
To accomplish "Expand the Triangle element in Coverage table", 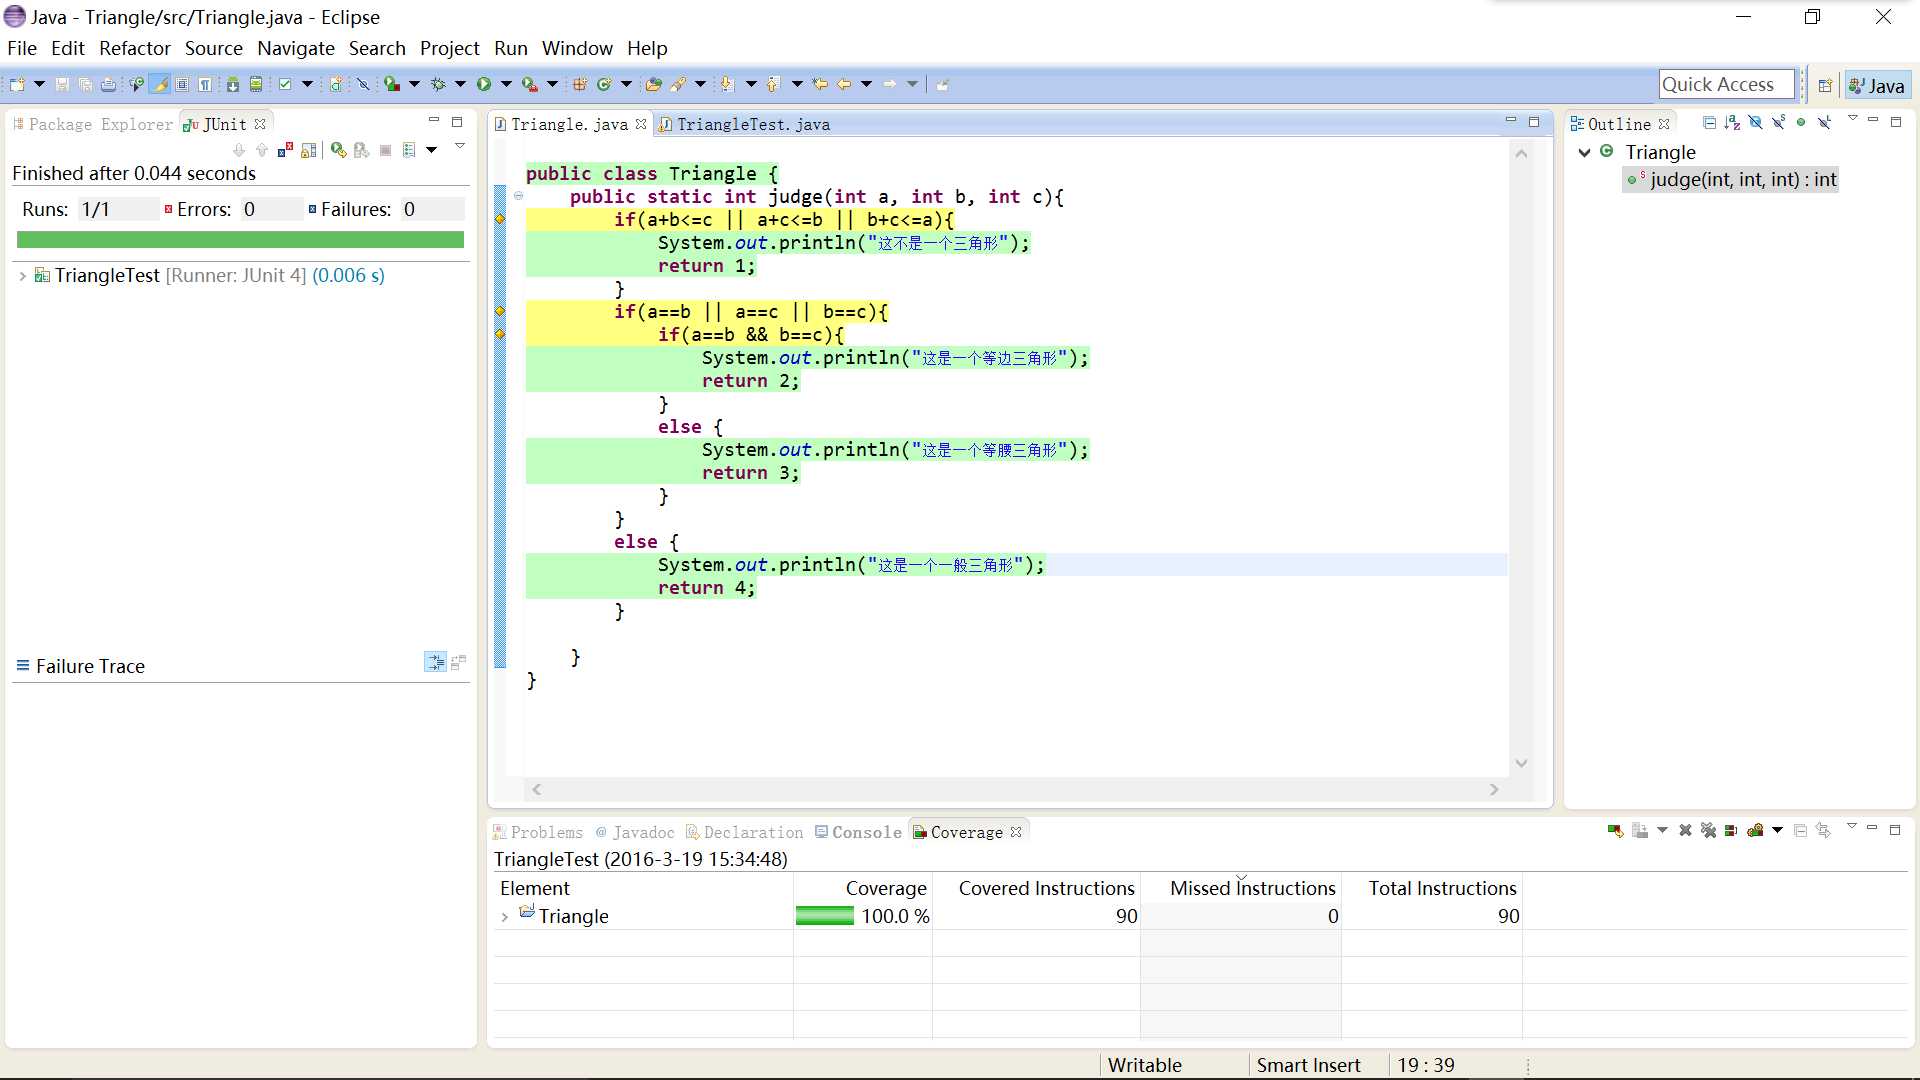I will click(505, 915).
